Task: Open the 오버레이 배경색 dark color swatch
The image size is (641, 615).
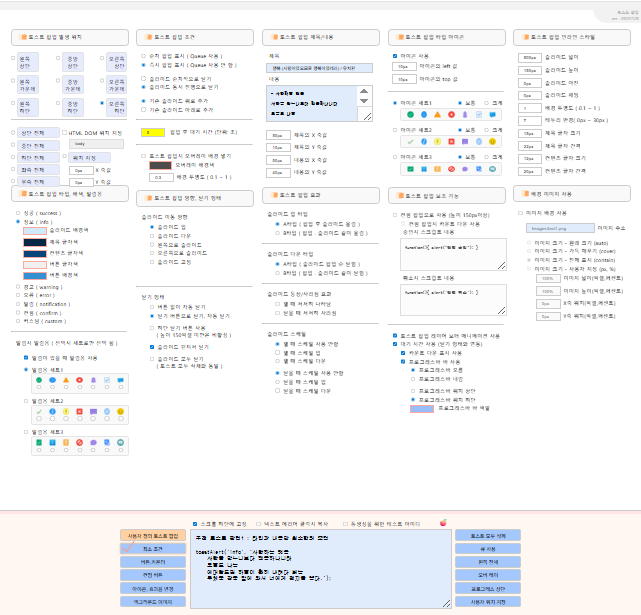Action: click(x=161, y=165)
